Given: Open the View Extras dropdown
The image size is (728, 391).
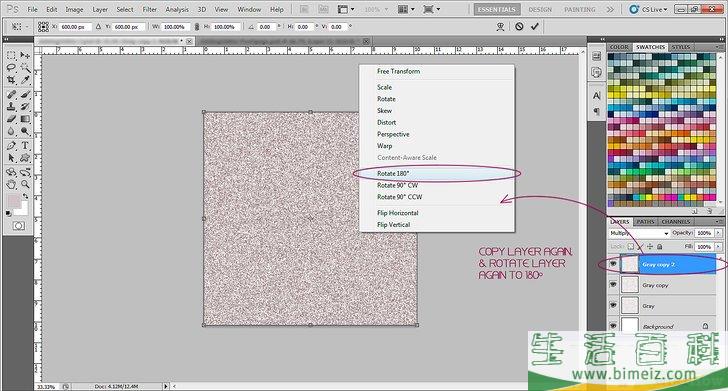Looking at the screenshot, I should tap(346, 9).
